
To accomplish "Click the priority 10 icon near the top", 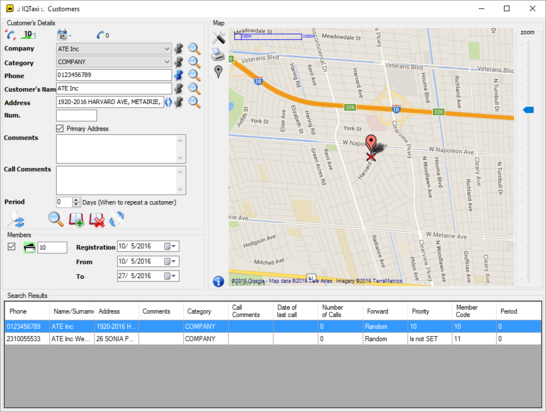I will (28, 34).
